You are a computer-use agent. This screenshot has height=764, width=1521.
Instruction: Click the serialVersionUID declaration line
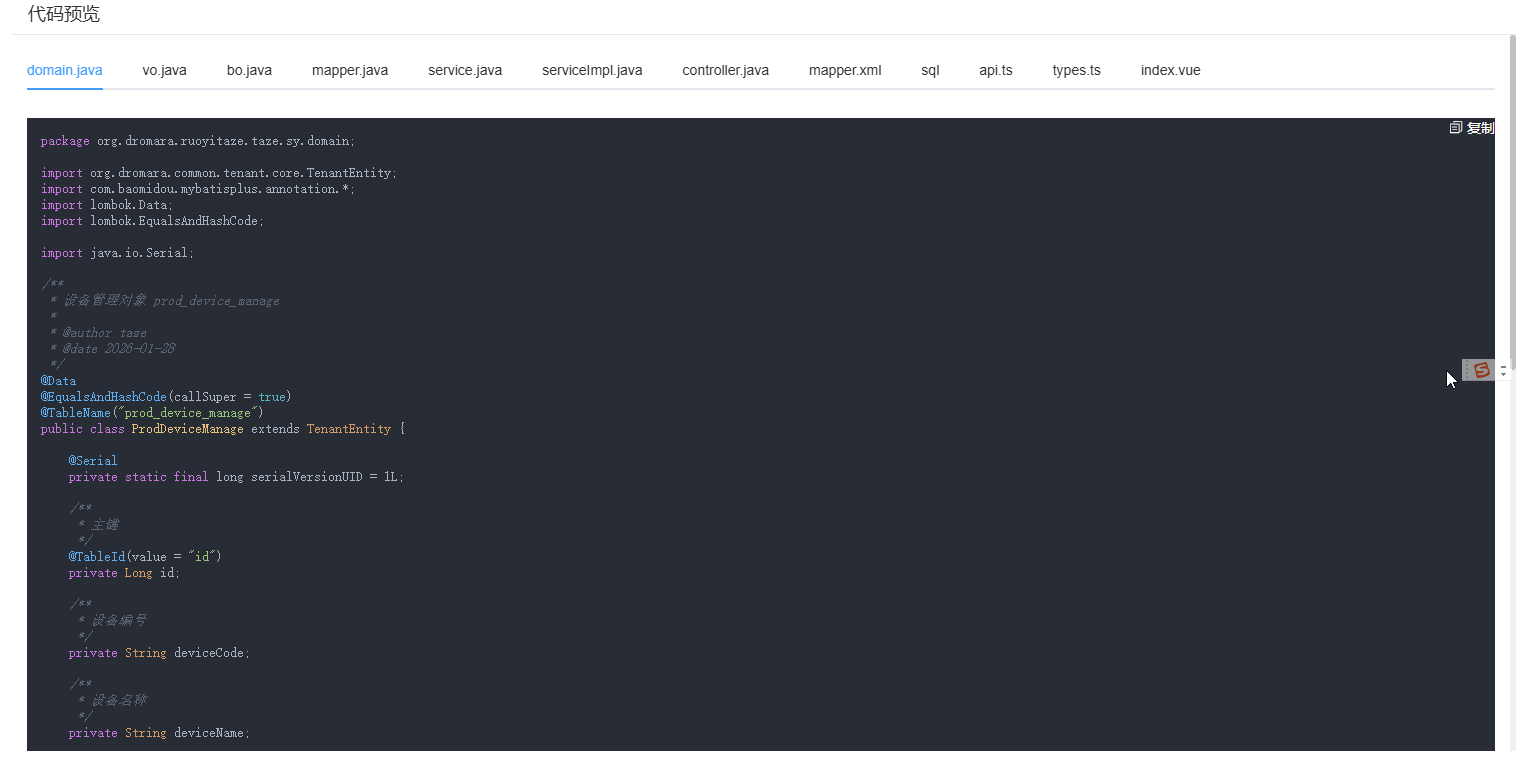click(236, 477)
